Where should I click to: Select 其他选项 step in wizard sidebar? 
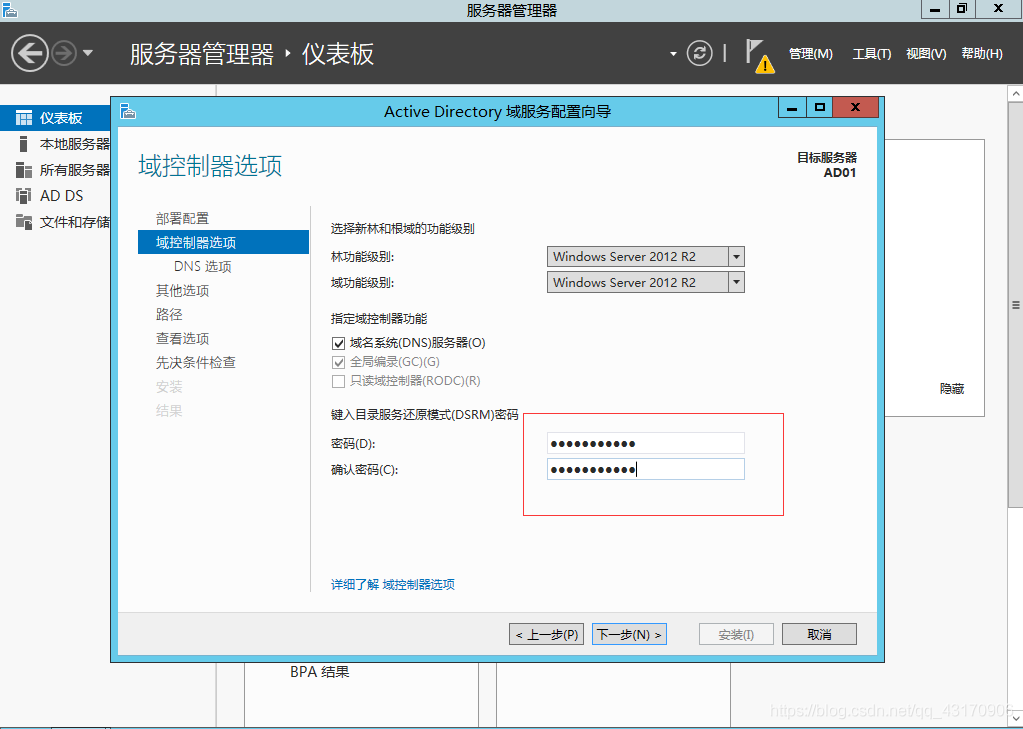(182, 291)
